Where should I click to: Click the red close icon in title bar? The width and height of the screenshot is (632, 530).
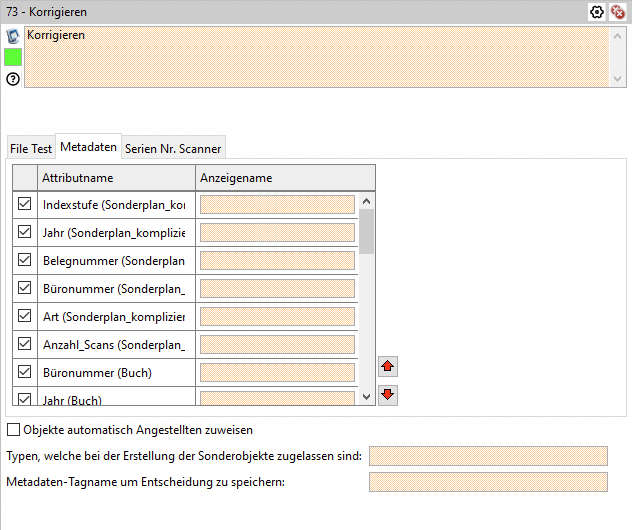pos(617,12)
